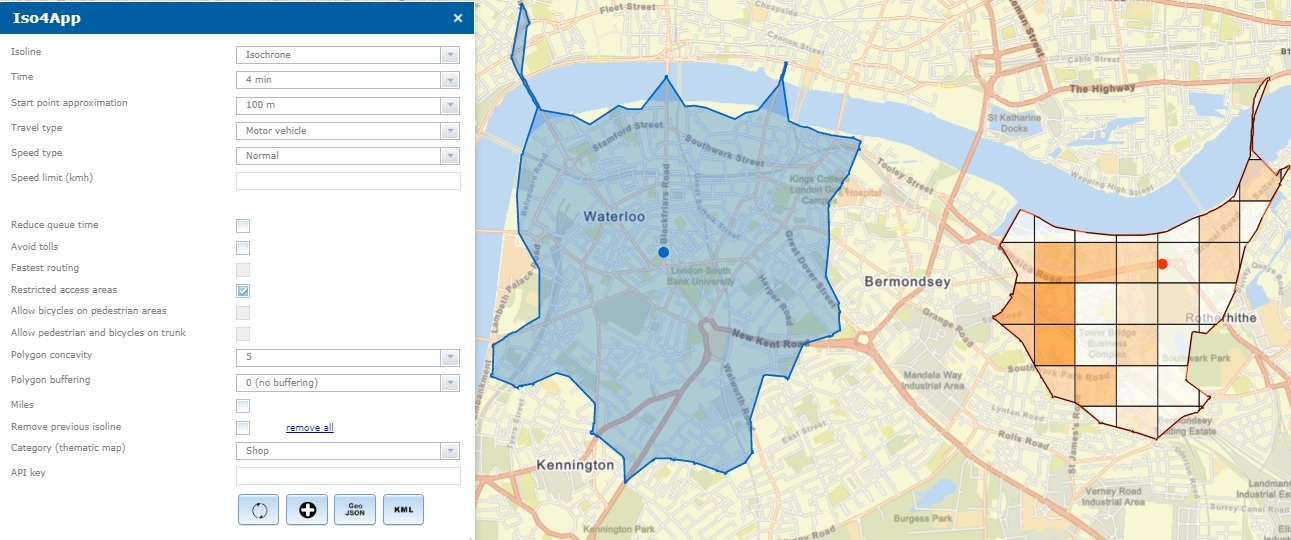Click the add isoline plus button
Screen dimensions: 1291x540
[307, 510]
